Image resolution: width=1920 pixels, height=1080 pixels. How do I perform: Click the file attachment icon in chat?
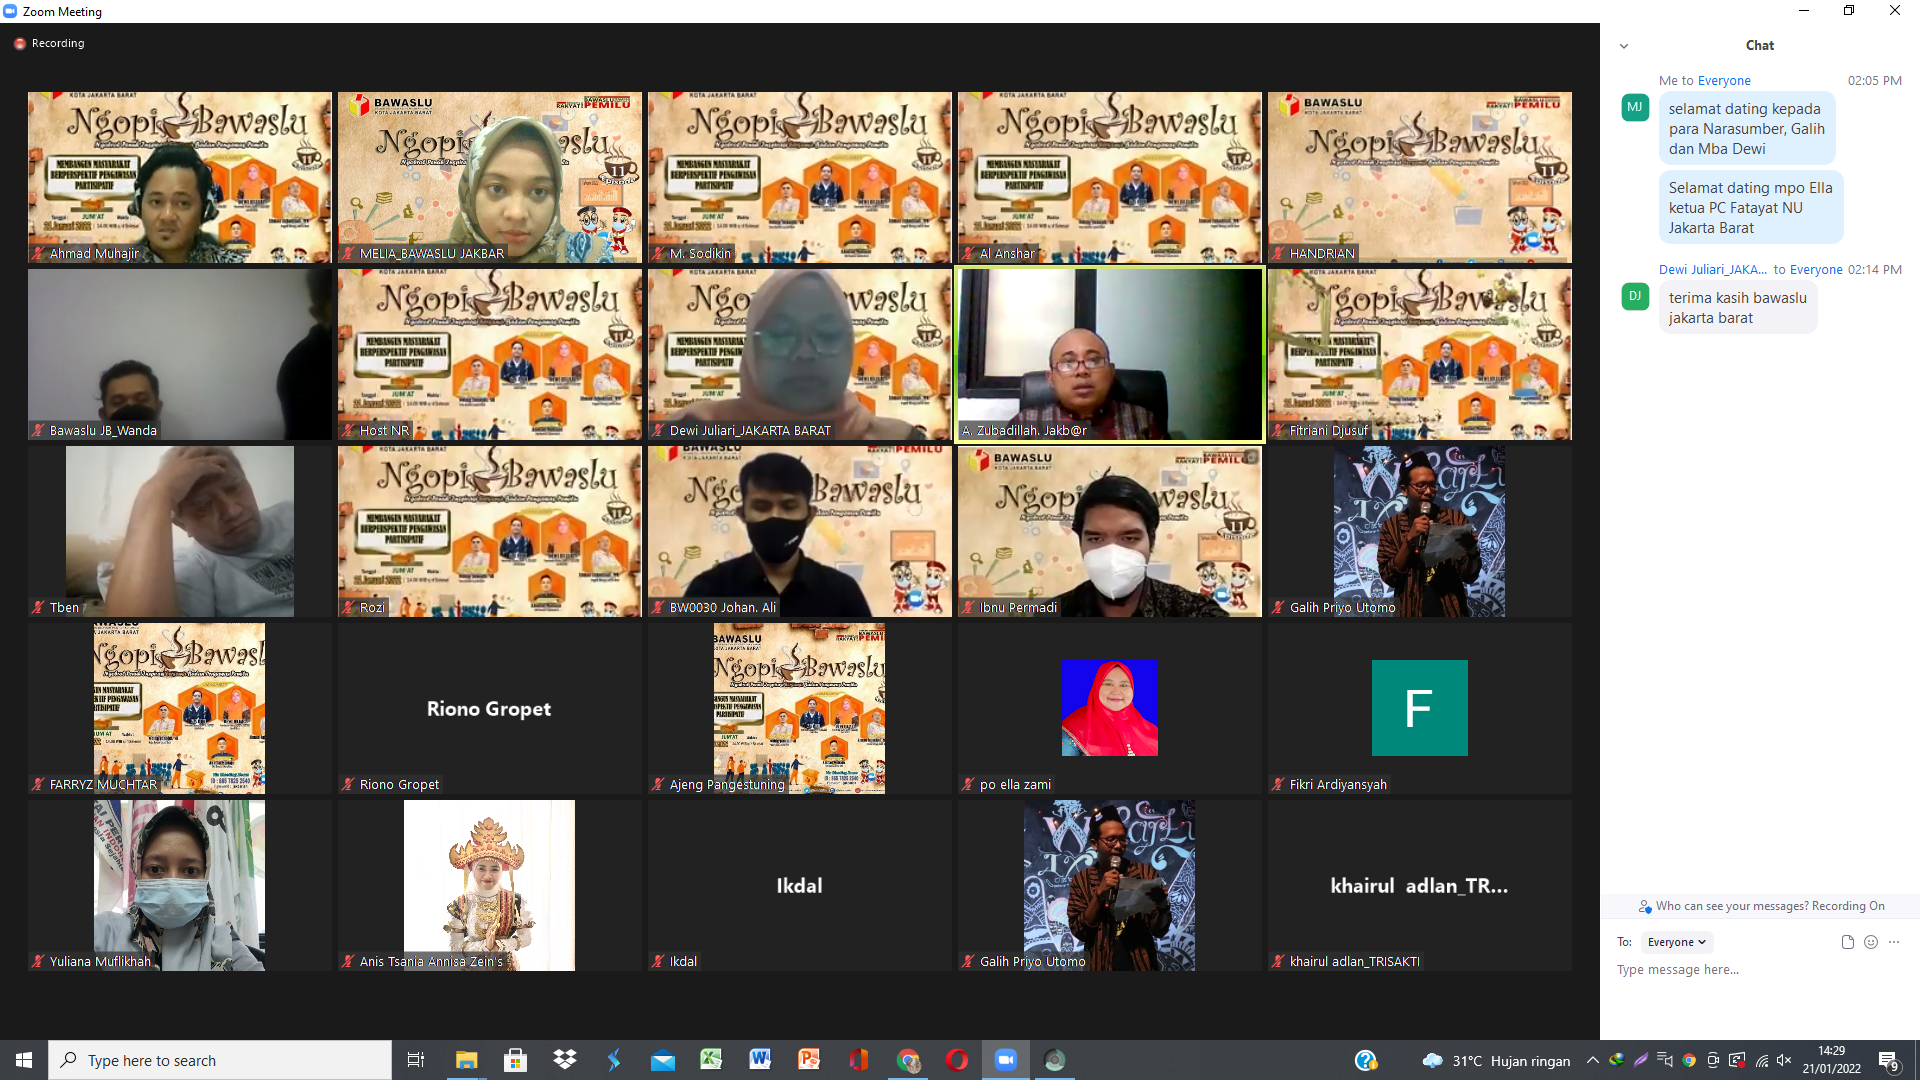tap(1847, 942)
